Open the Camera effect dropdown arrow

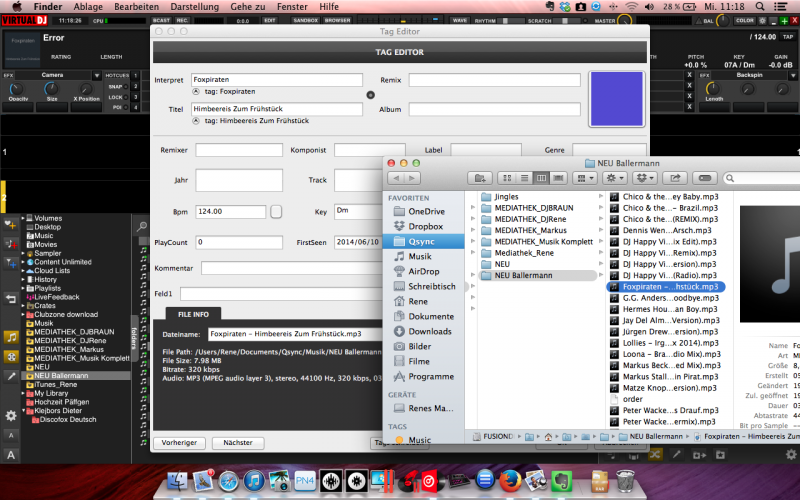96,75
